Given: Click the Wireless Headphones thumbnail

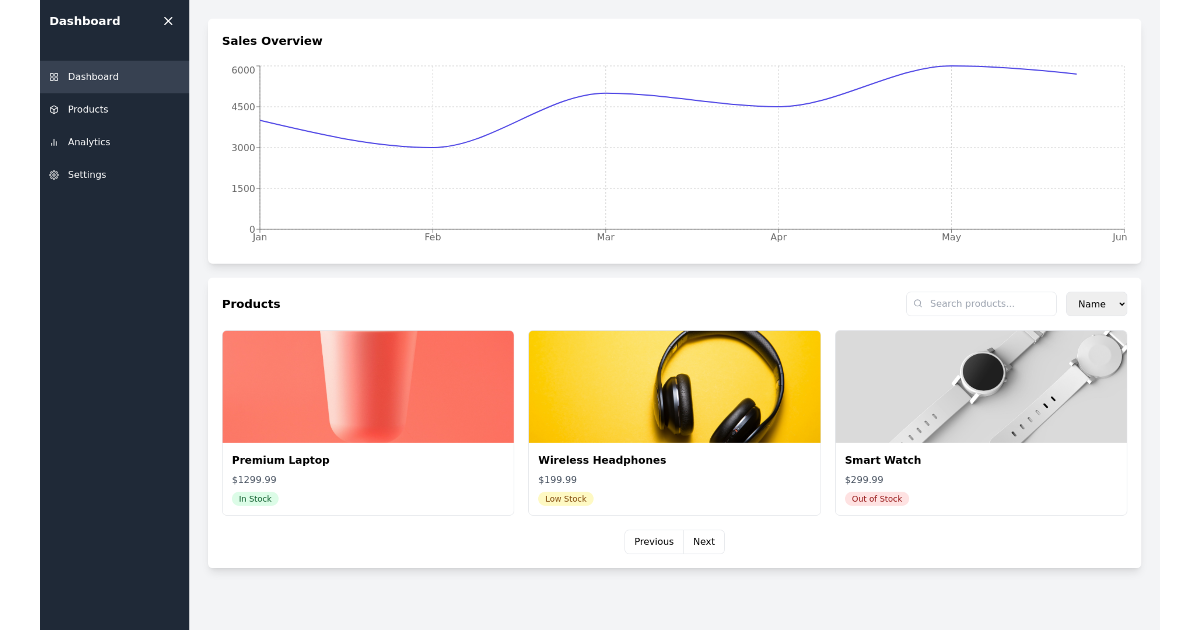Looking at the screenshot, I should (x=674, y=387).
